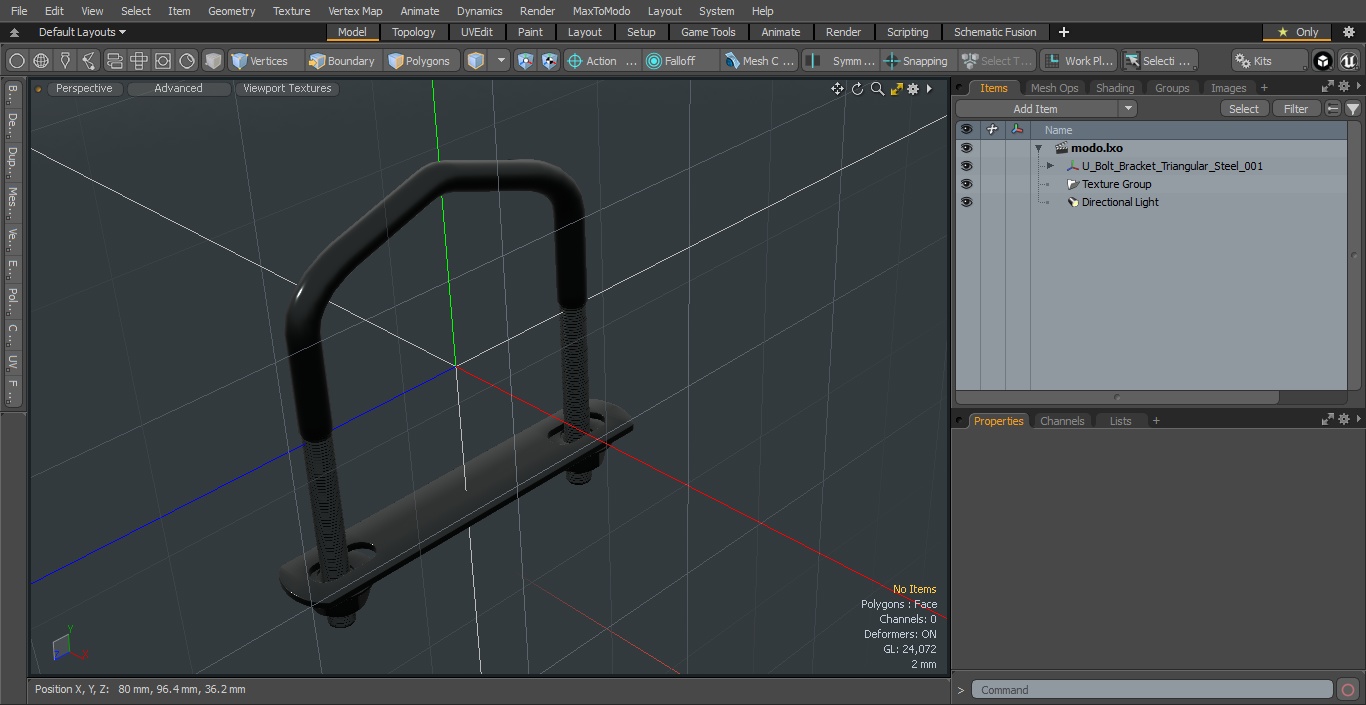Click the Filter button in Items panel
The width and height of the screenshot is (1366, 705).
tap(1296, 109)
